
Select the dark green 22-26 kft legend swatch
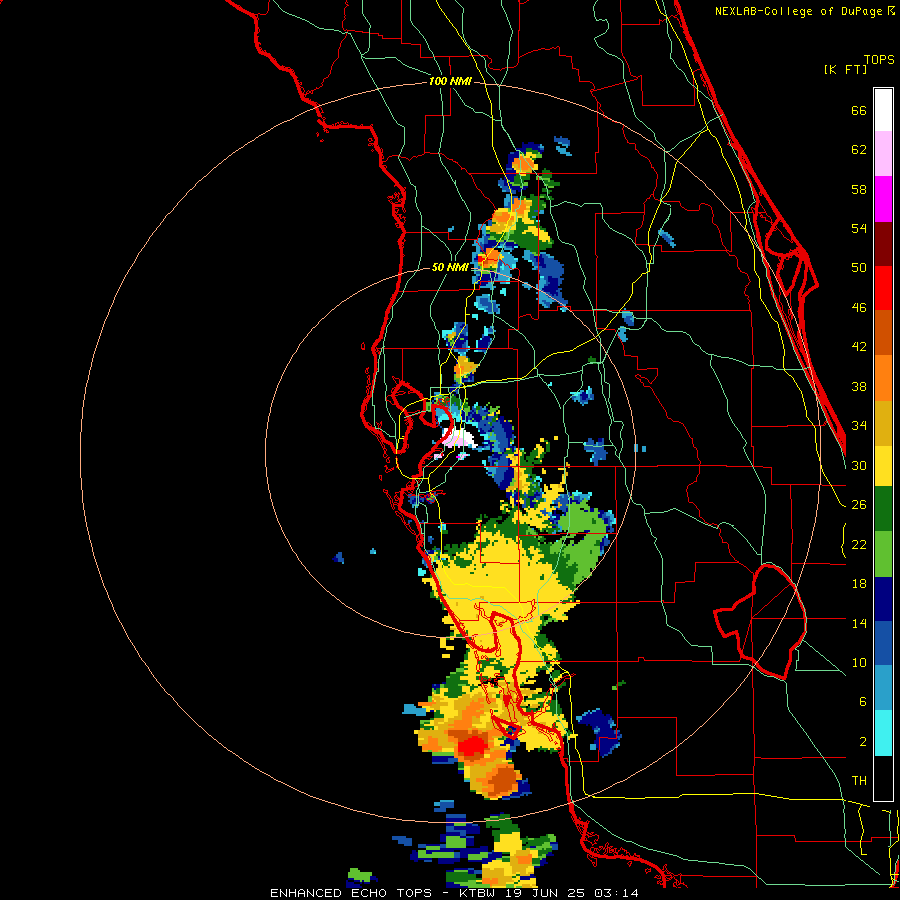click(x=883, y=509)
